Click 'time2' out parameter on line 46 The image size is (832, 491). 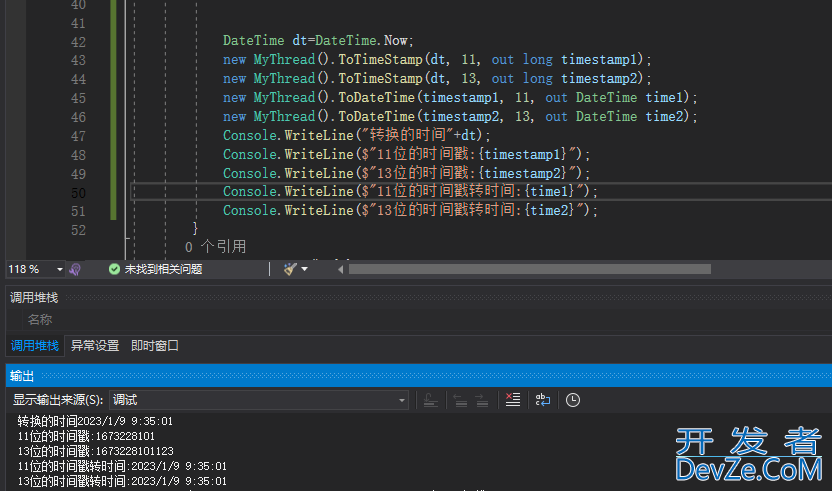tap(664, 116)
